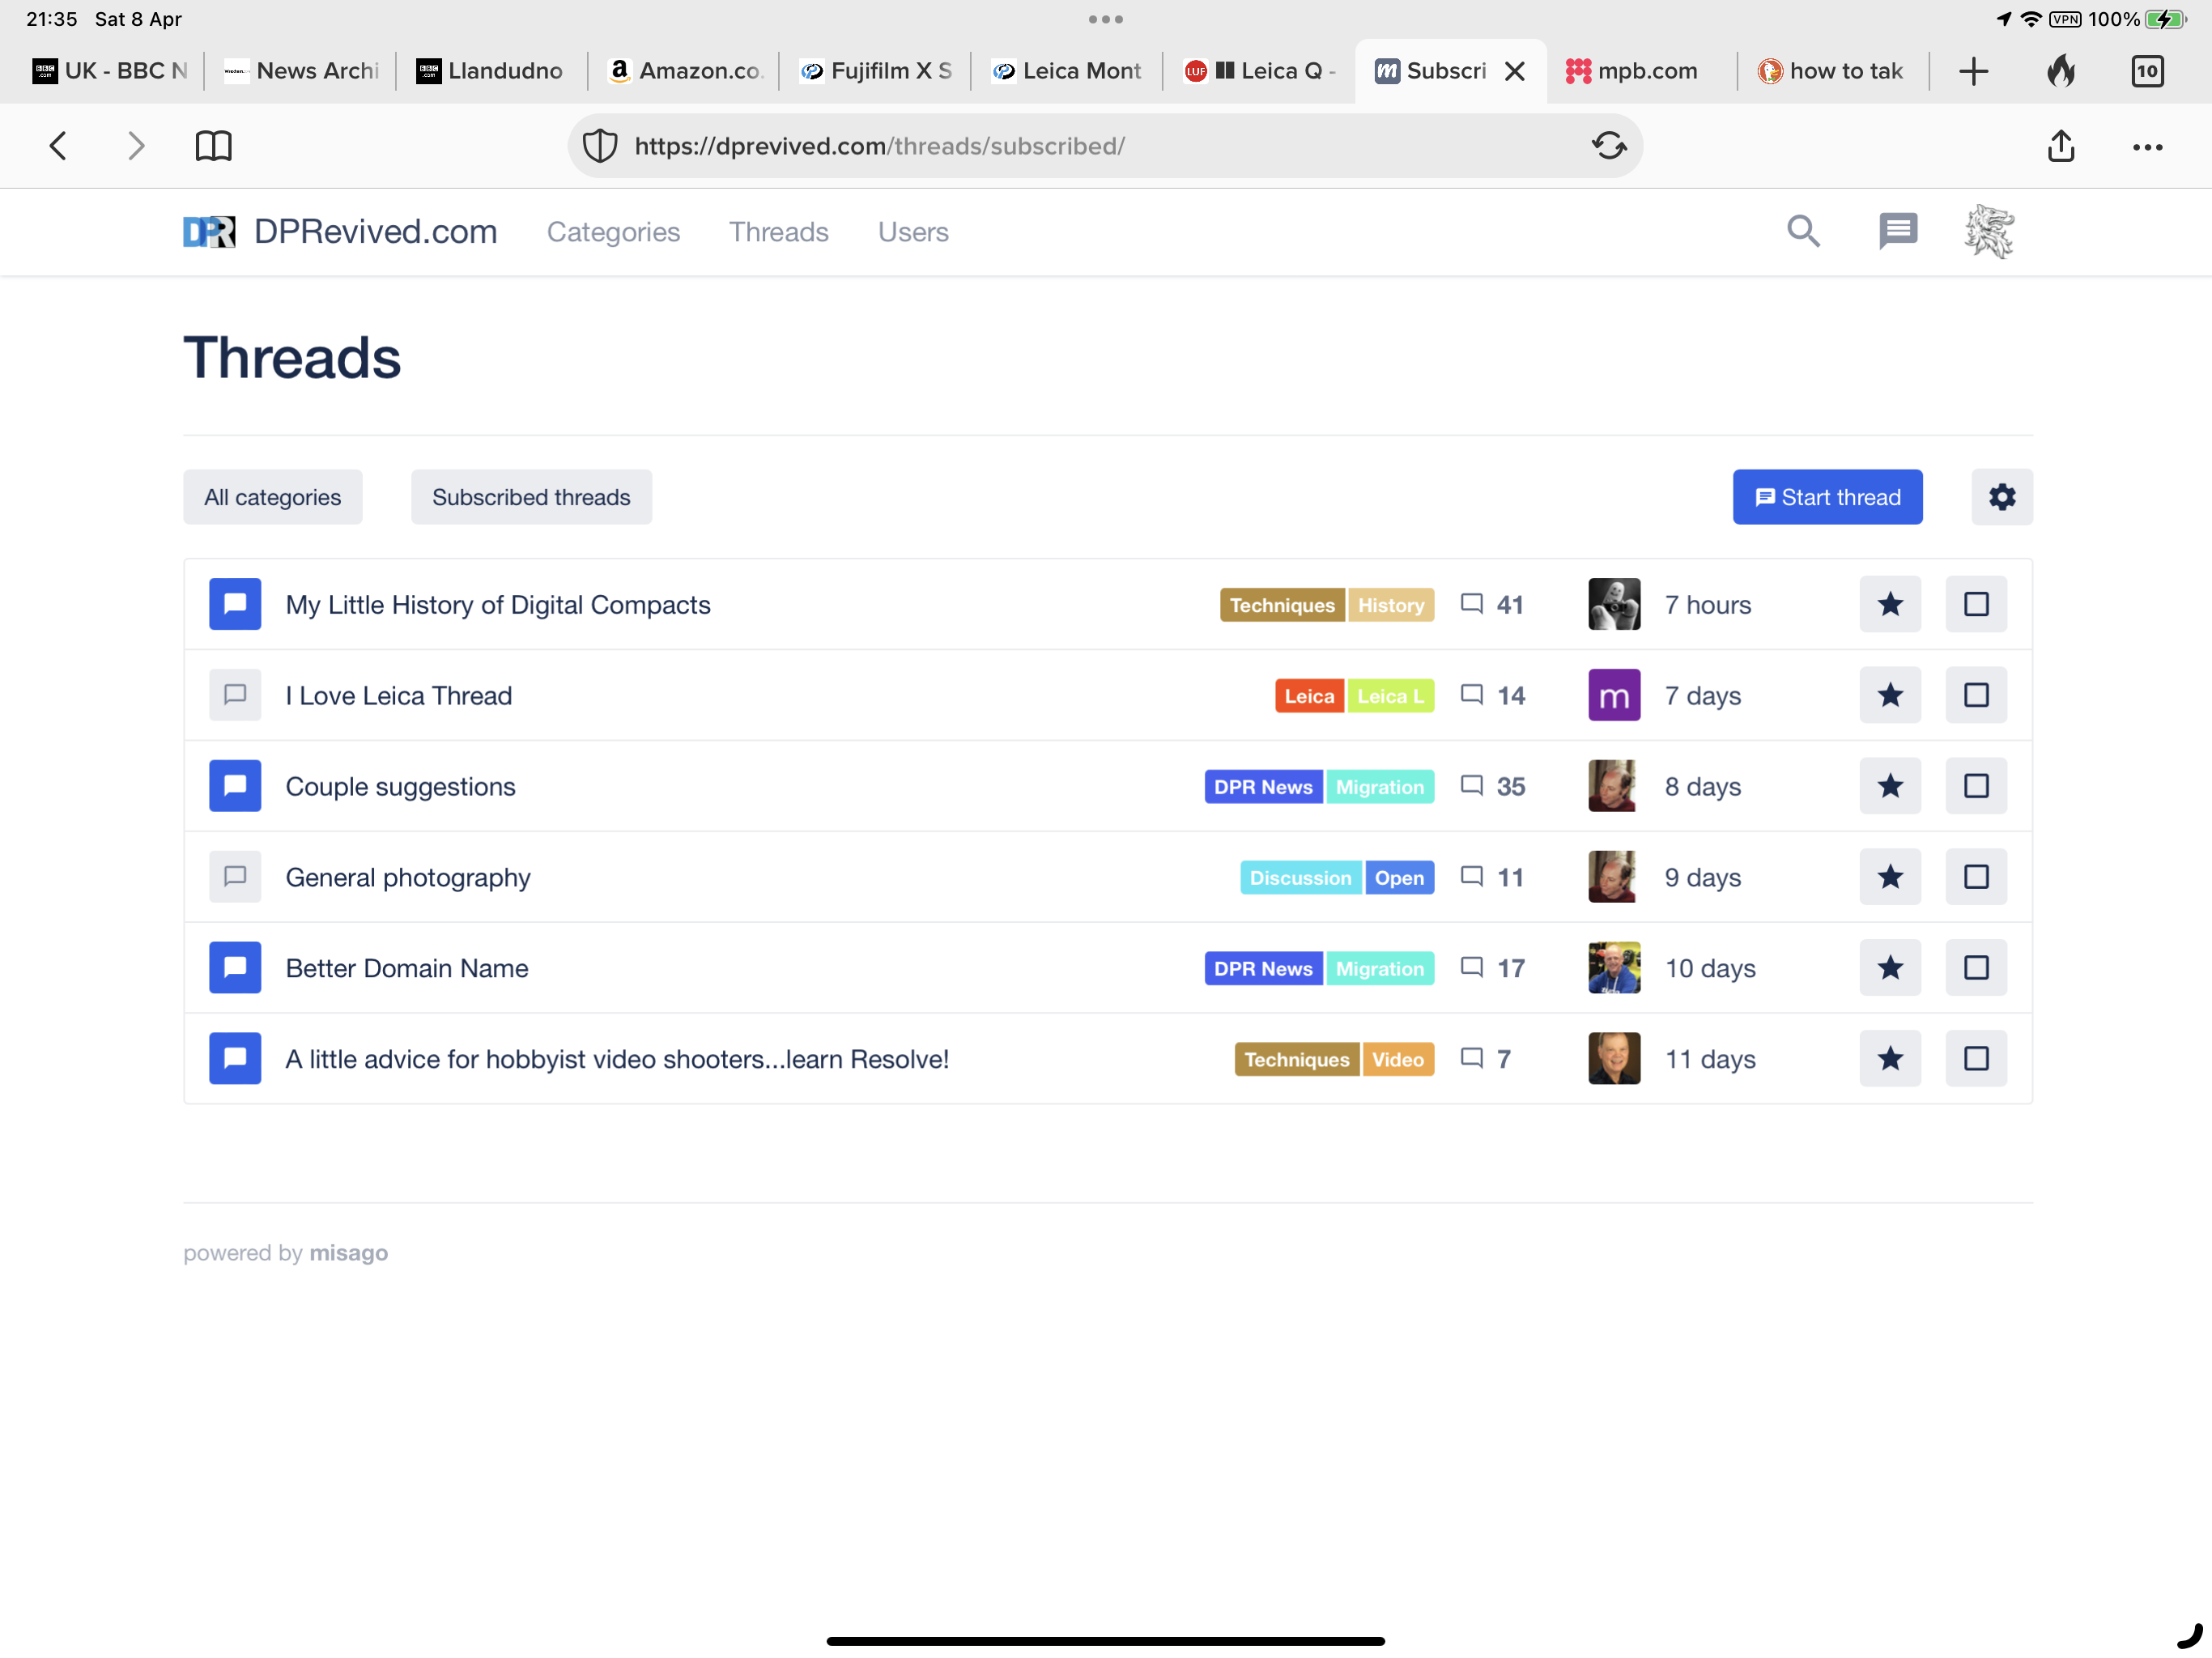Click the thread options gear icon
2212x1658 pixels.
coord(2001,497)
